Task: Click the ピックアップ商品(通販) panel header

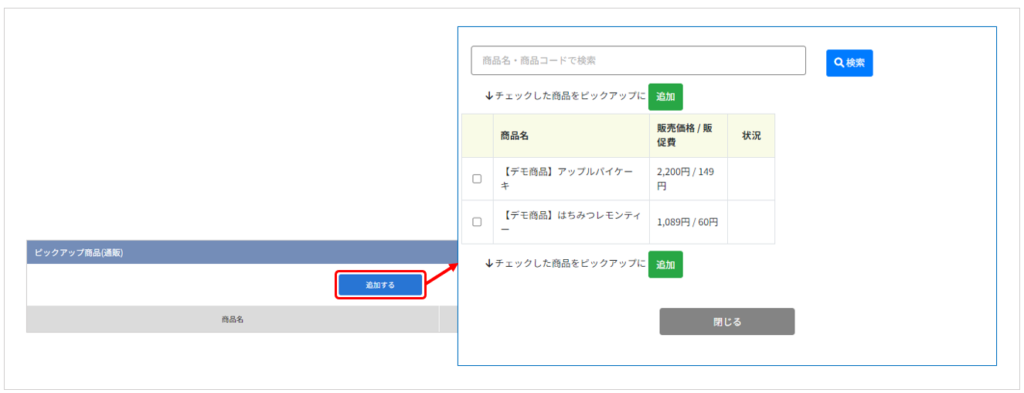Action: tap(242, 252)
